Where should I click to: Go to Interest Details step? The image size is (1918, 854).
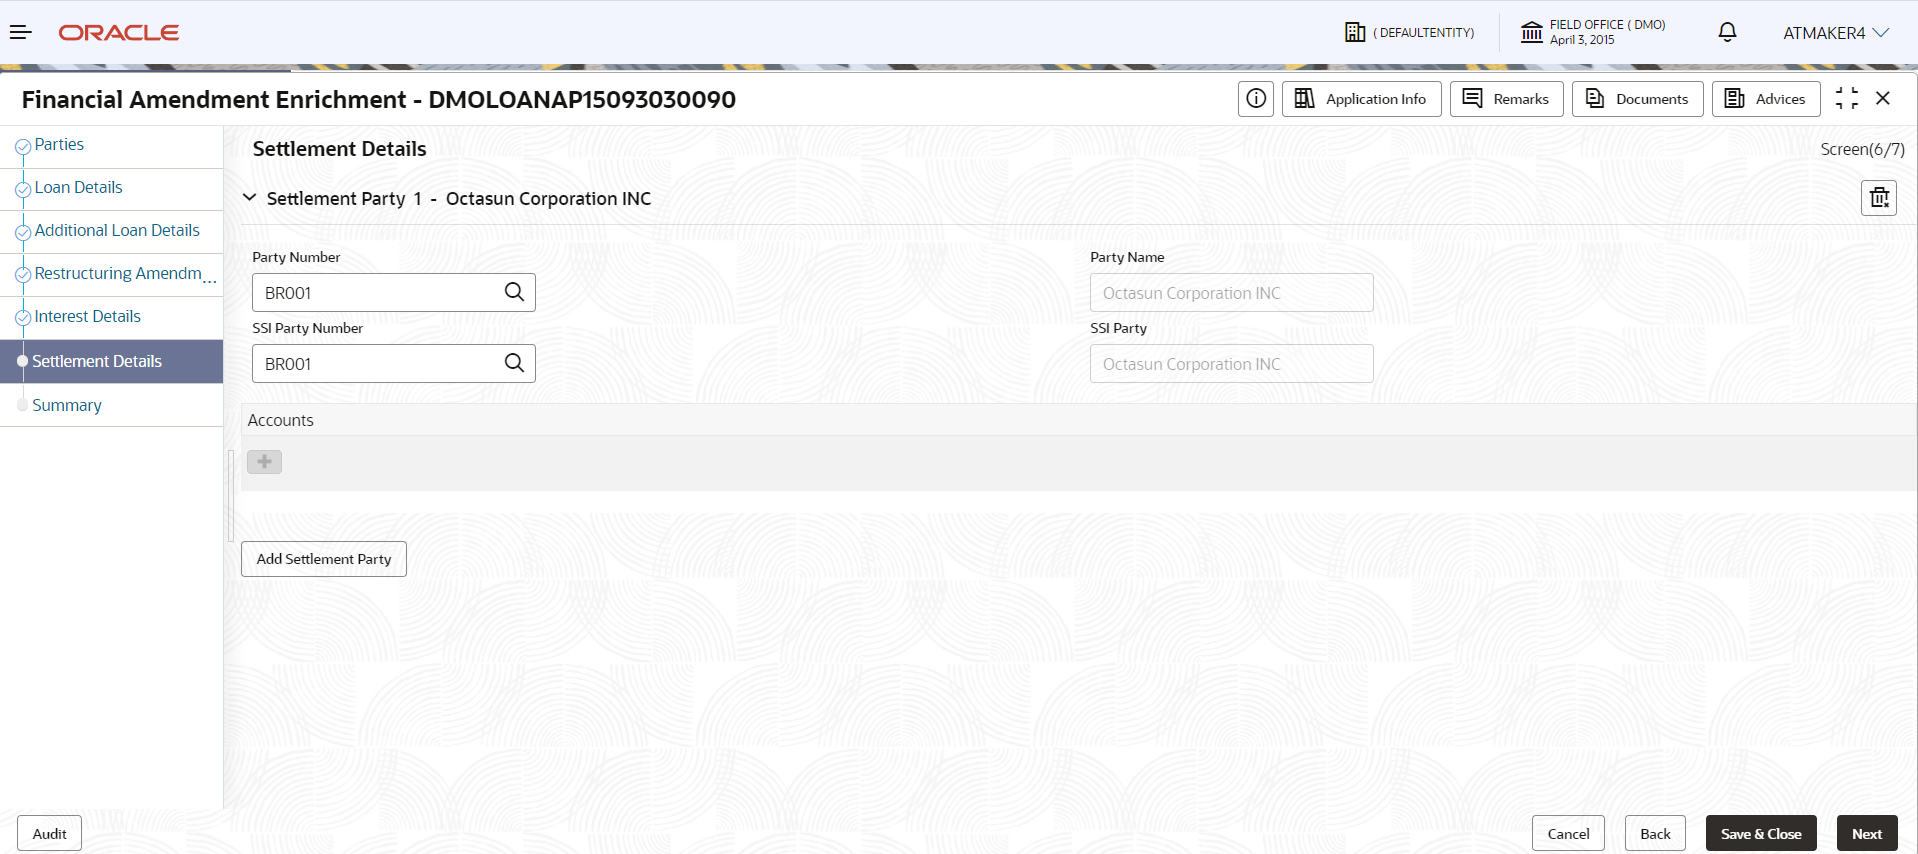pos(87,316)
